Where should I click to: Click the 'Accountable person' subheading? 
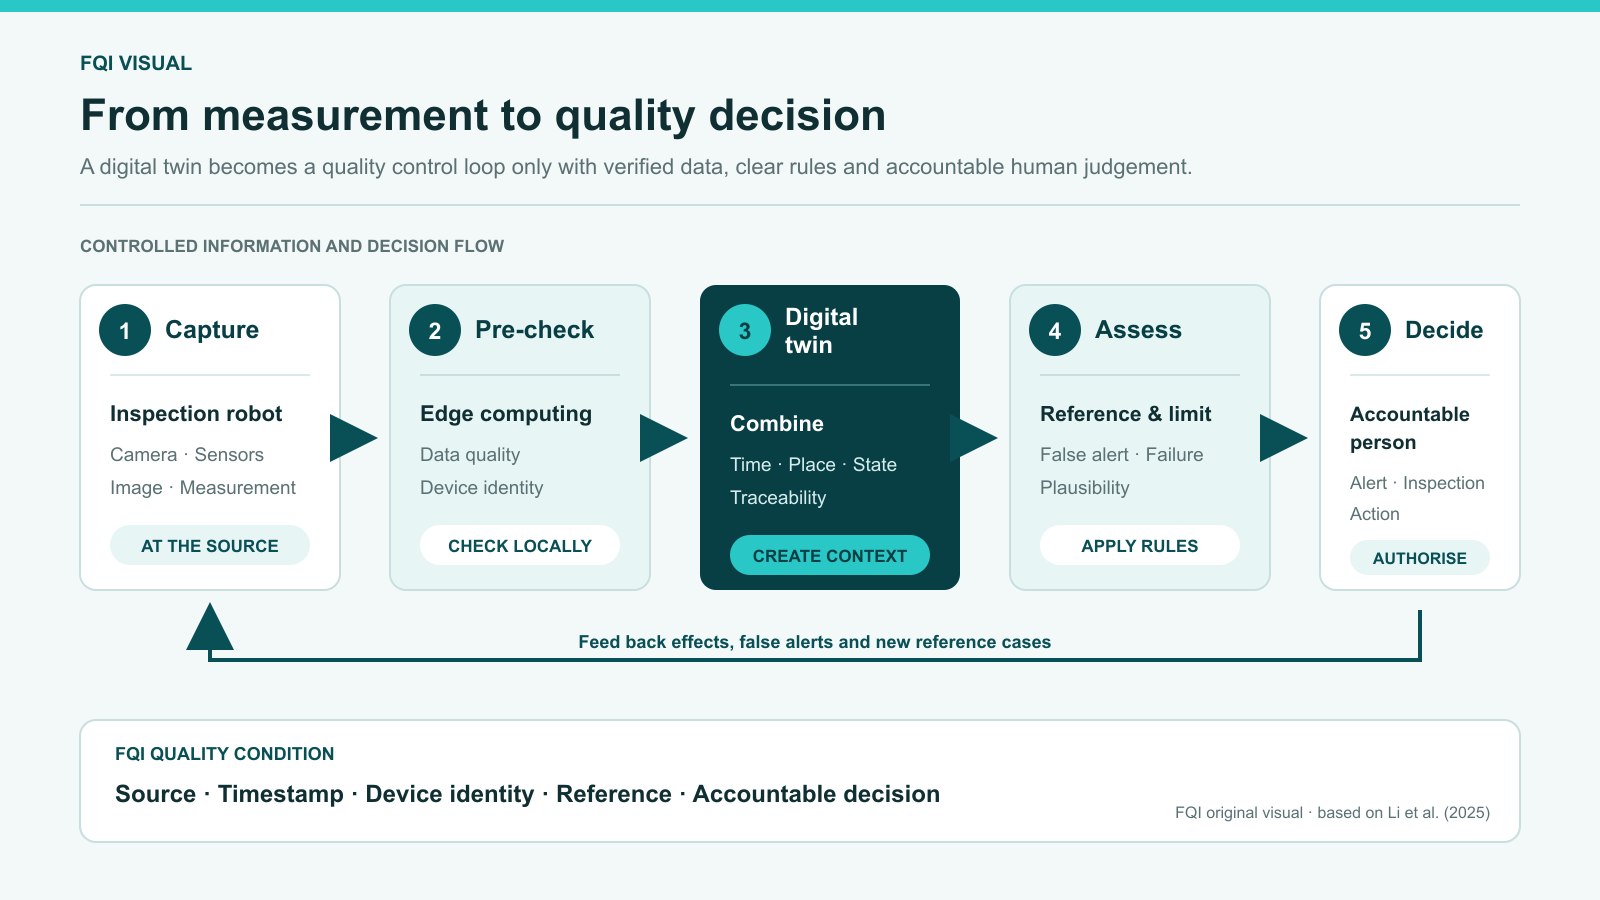(x=1410, y=428)
